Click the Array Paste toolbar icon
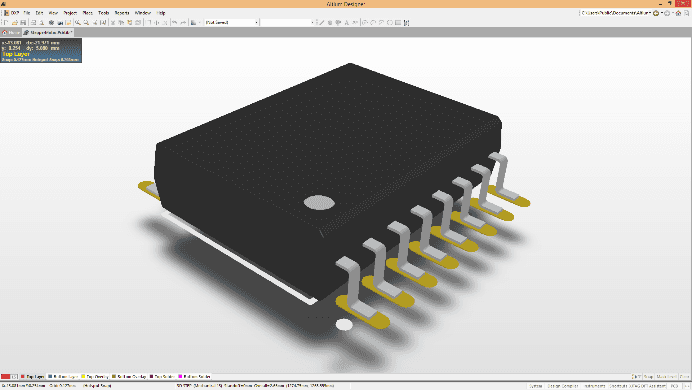The image size is (692, 390). click(x=406, y=22)
